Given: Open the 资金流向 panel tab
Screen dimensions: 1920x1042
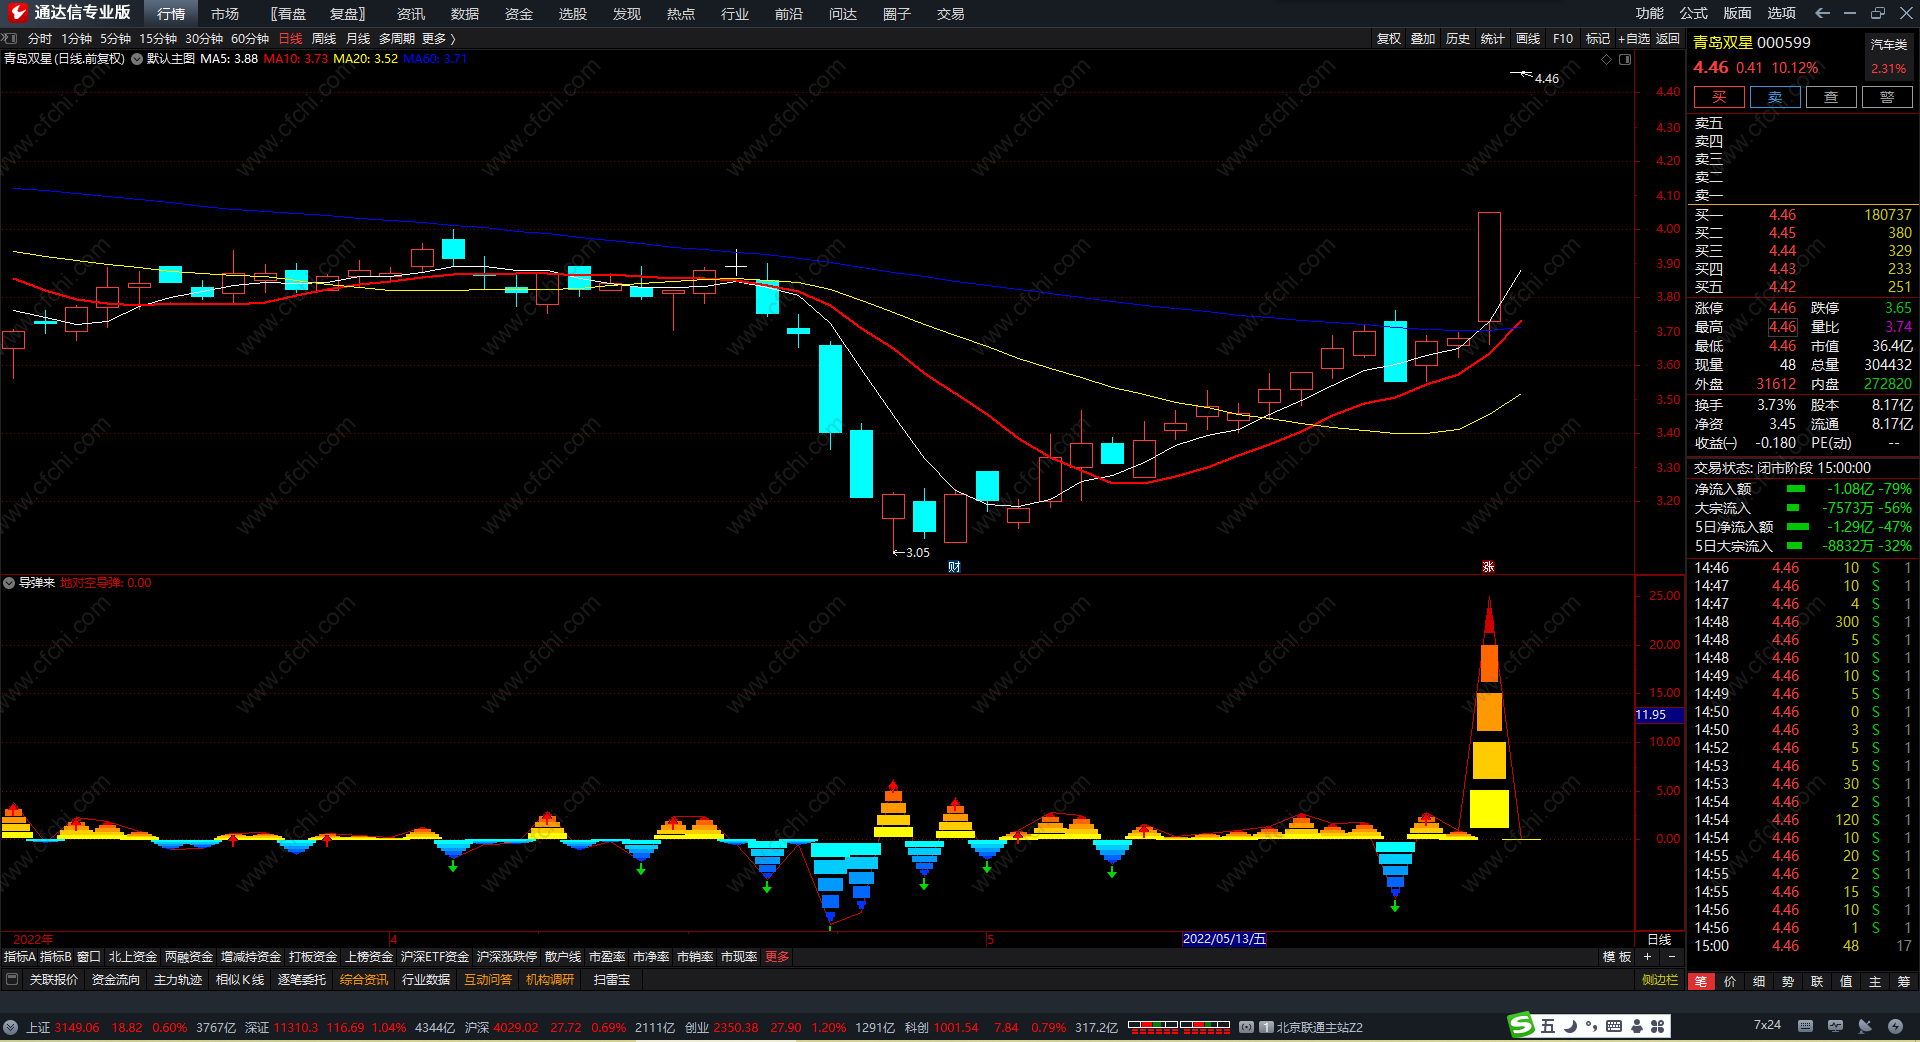Looking at the screenshot, I should tap(116, 980).
